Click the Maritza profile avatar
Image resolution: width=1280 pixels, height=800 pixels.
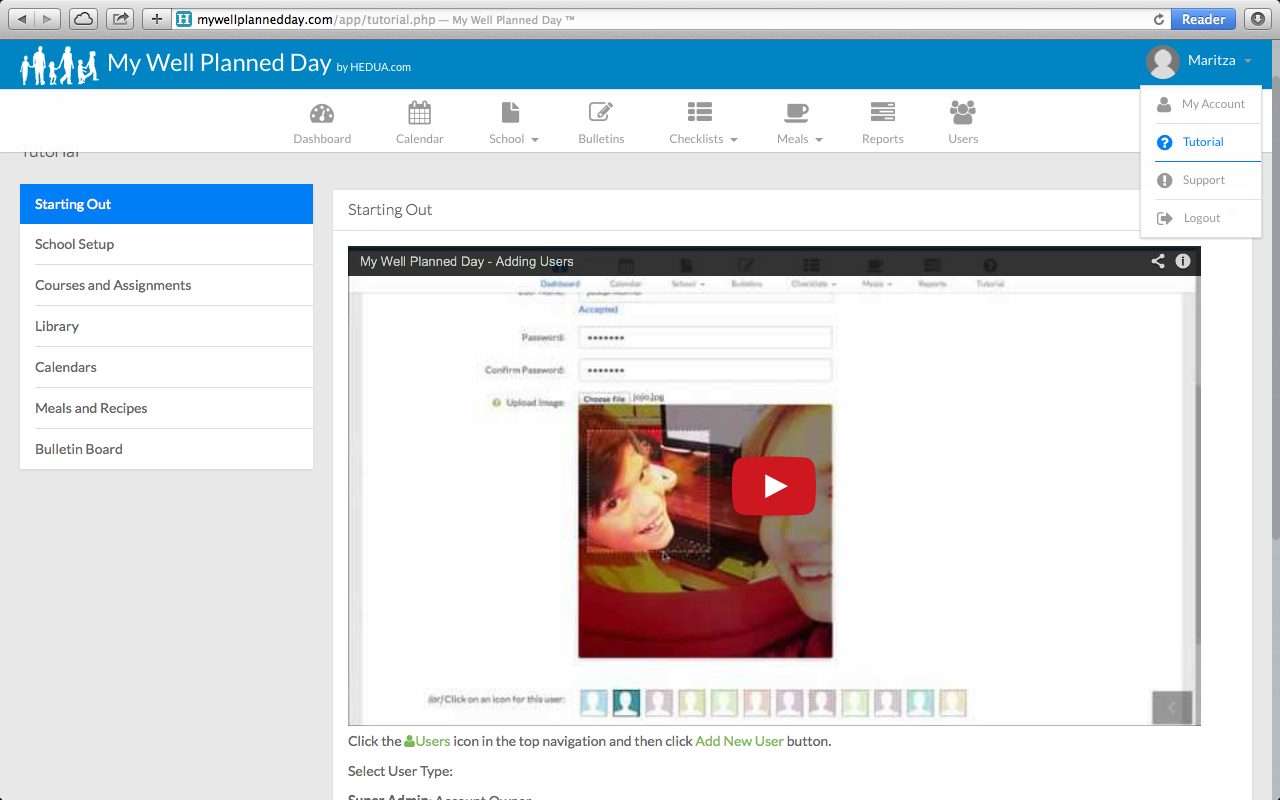tap(1162, 62)
